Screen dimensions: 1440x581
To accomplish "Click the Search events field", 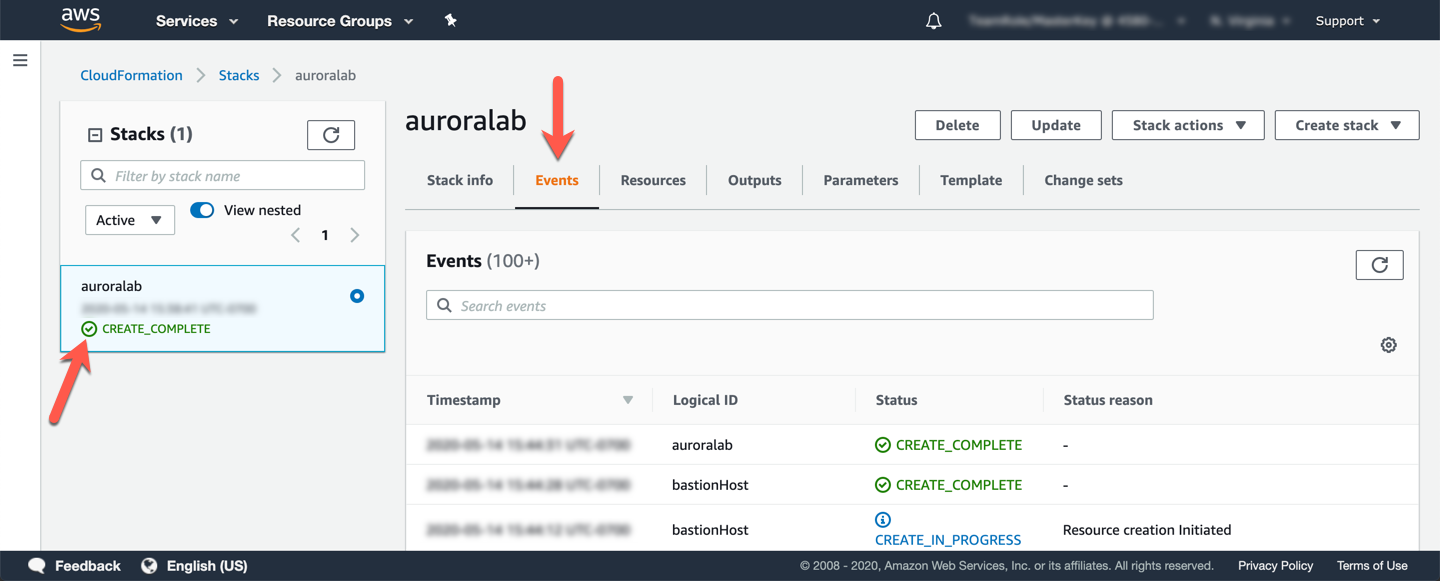I will tap(790, 305).
